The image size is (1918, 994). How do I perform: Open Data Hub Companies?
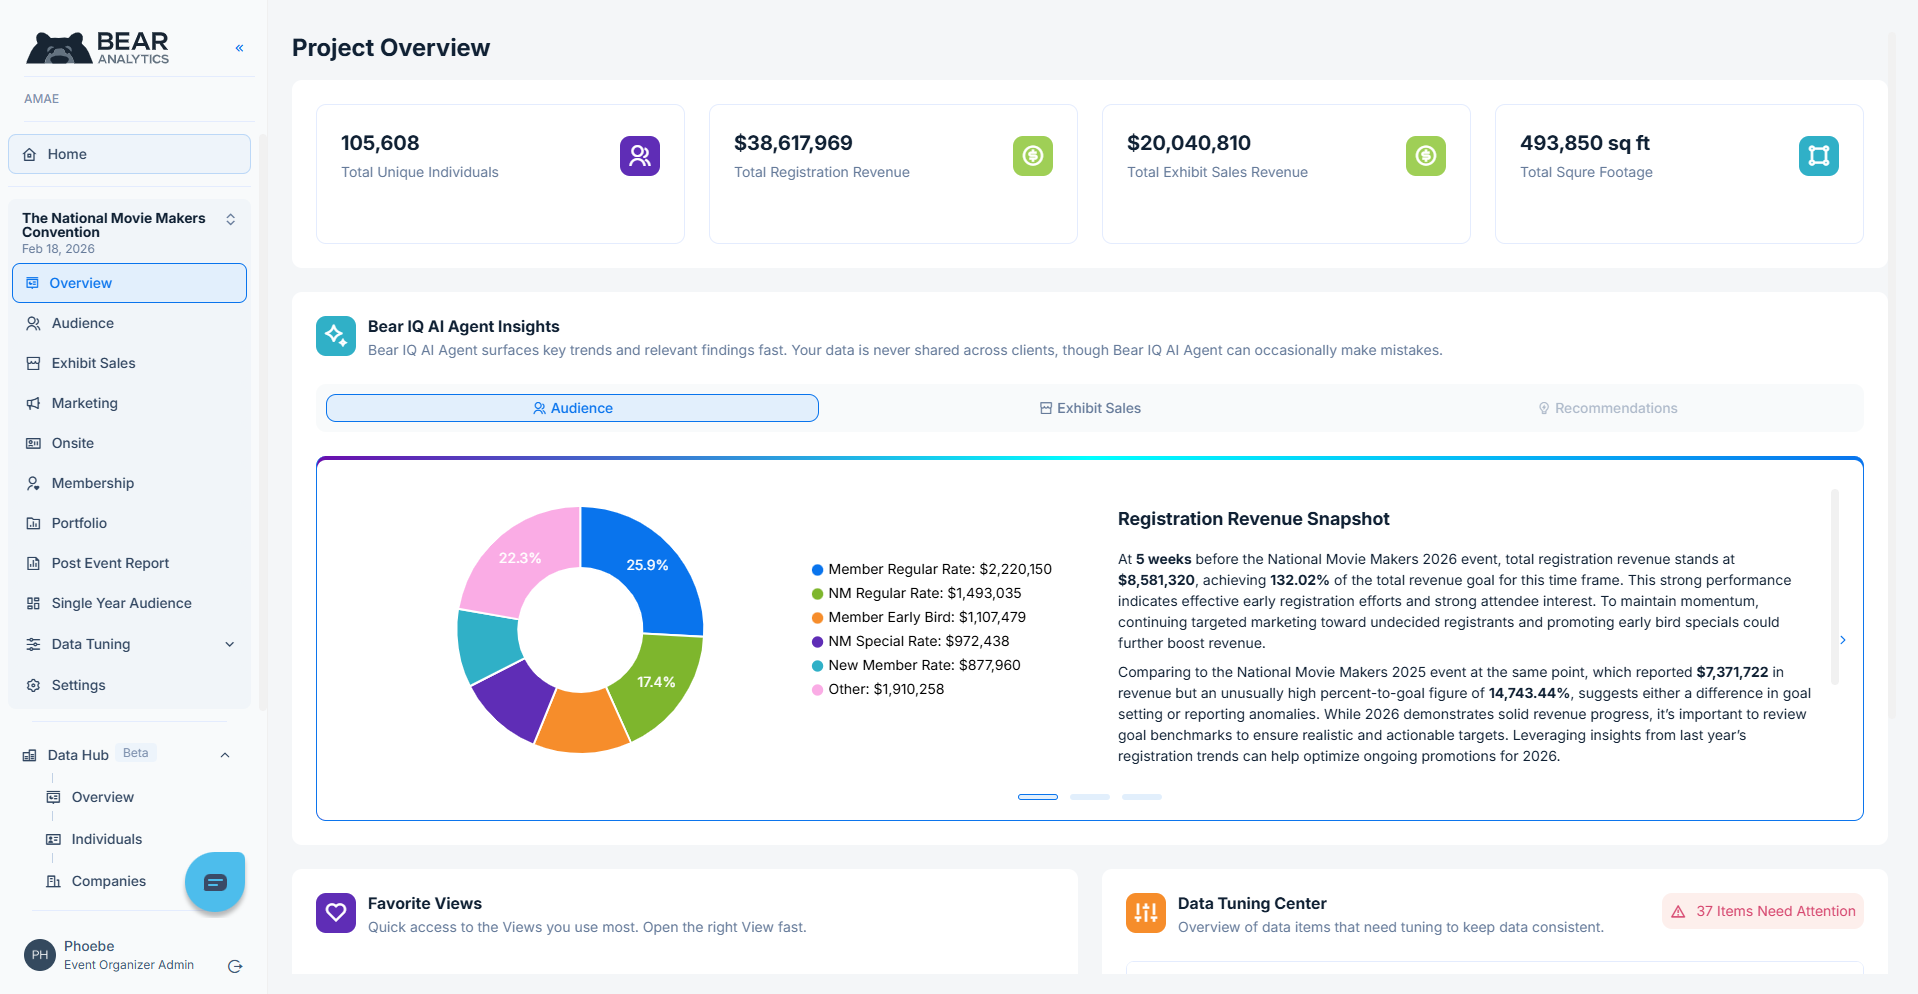click(108, 881)
